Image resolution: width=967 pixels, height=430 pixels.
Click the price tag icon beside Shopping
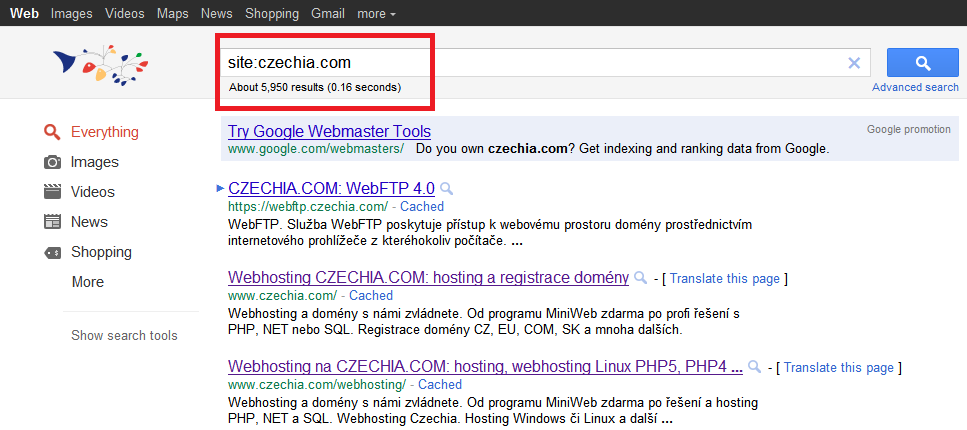tap(52, 252)
